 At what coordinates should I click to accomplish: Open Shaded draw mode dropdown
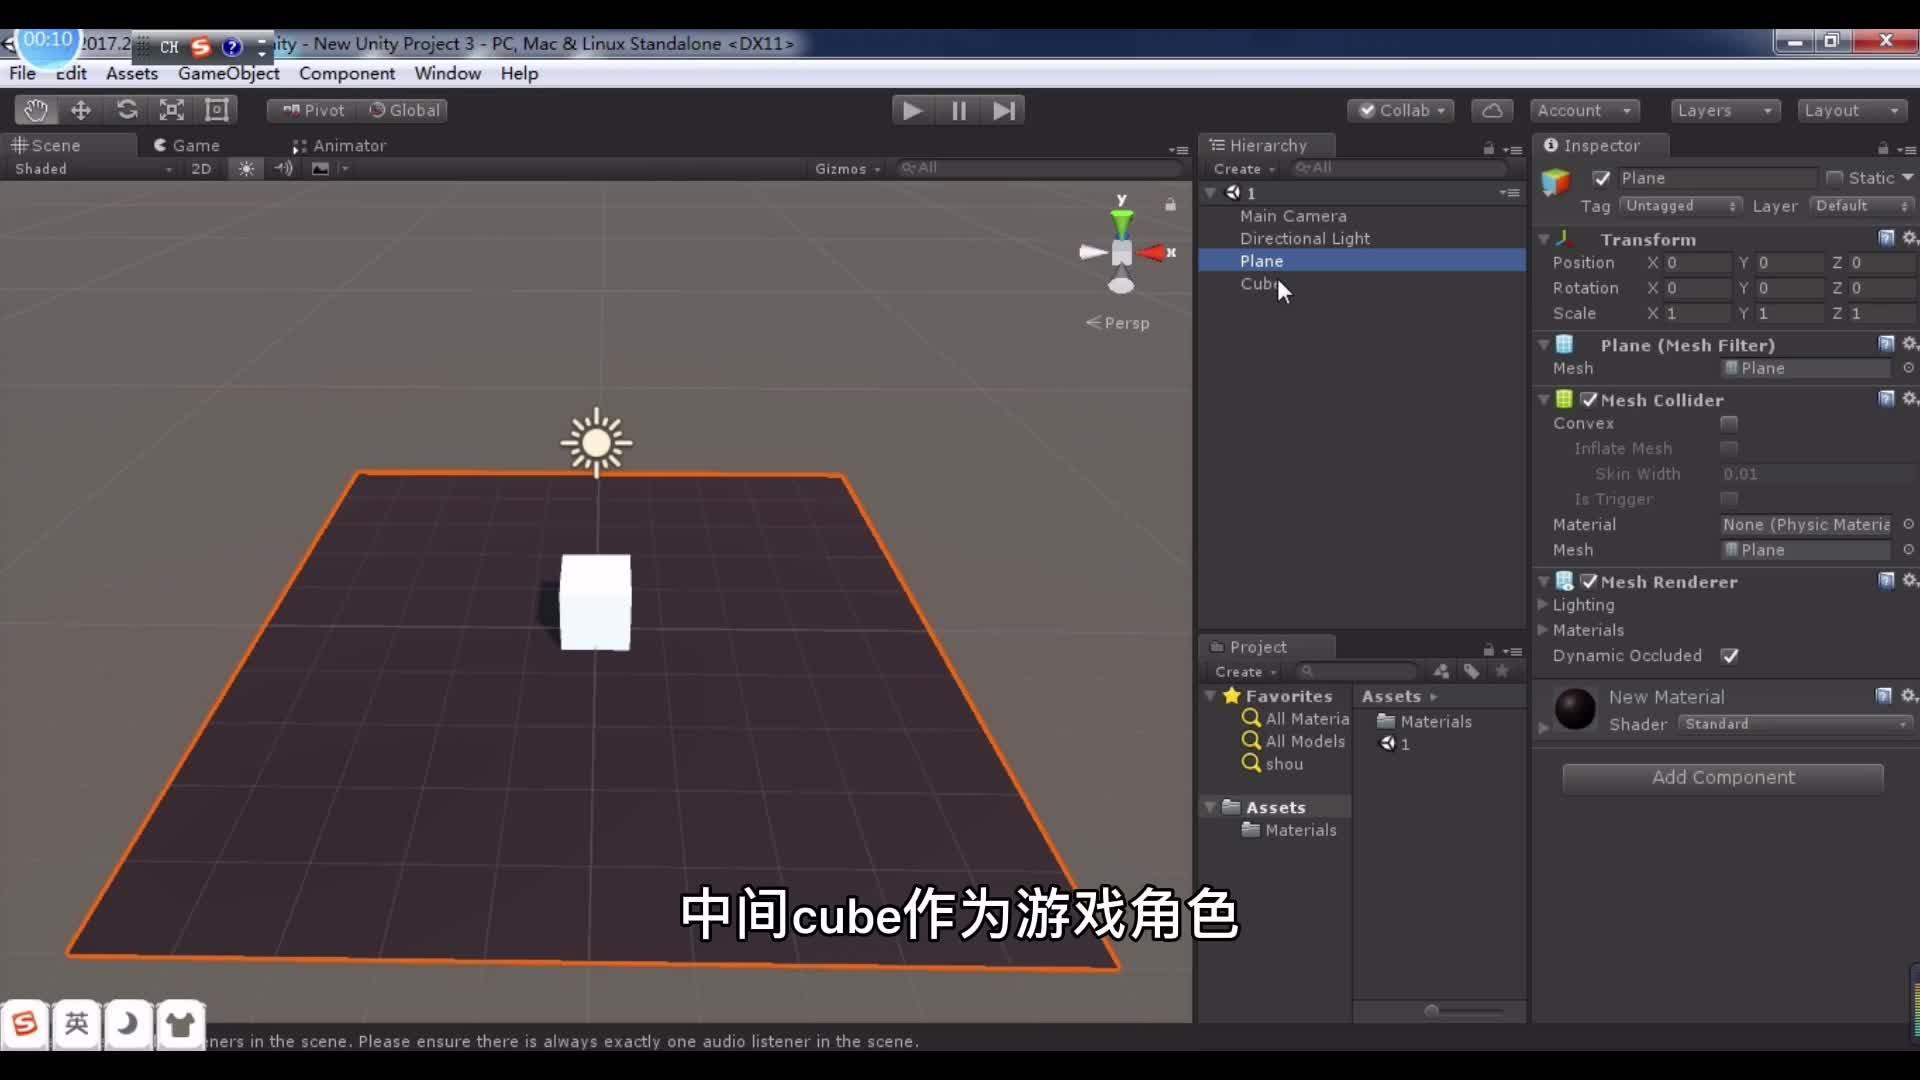pyautogui.click(x=92, y=168)
